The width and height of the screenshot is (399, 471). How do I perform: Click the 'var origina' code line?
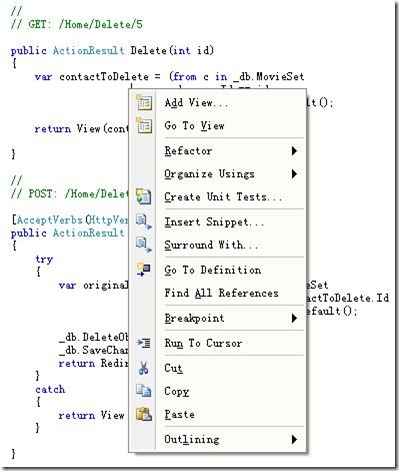click(x=94, y=285)
